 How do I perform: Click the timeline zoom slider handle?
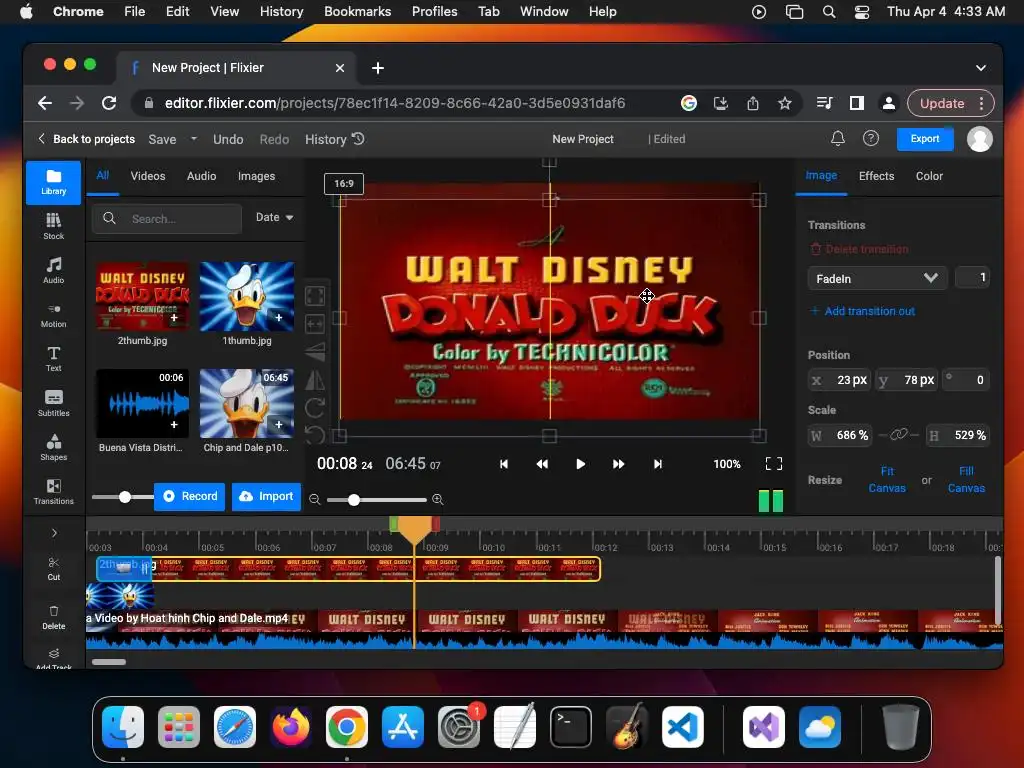click(x=354, y=500)
